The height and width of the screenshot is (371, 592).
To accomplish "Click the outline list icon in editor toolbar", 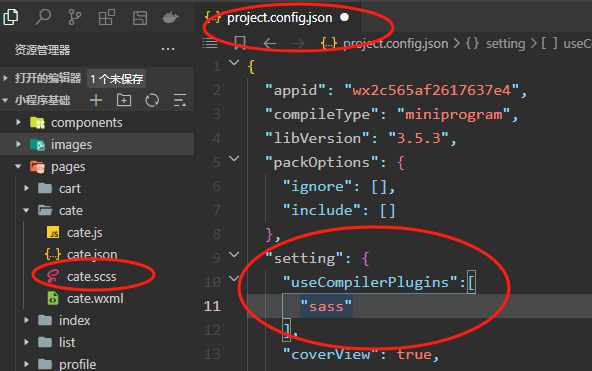I will [210, 43].
